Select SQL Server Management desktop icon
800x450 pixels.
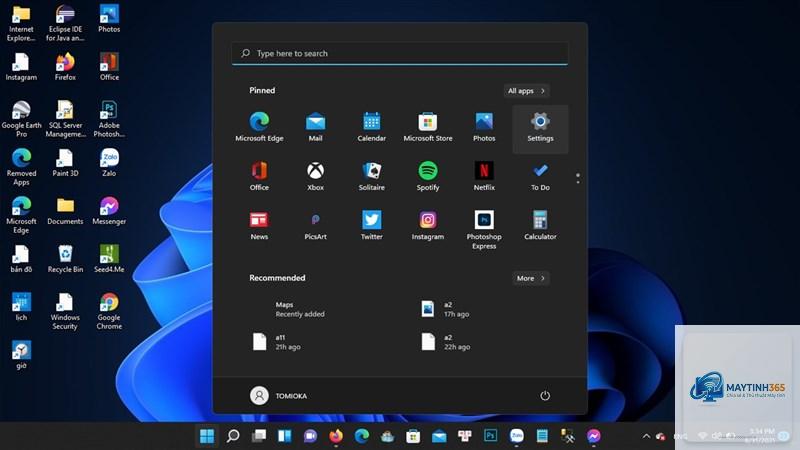65,119
